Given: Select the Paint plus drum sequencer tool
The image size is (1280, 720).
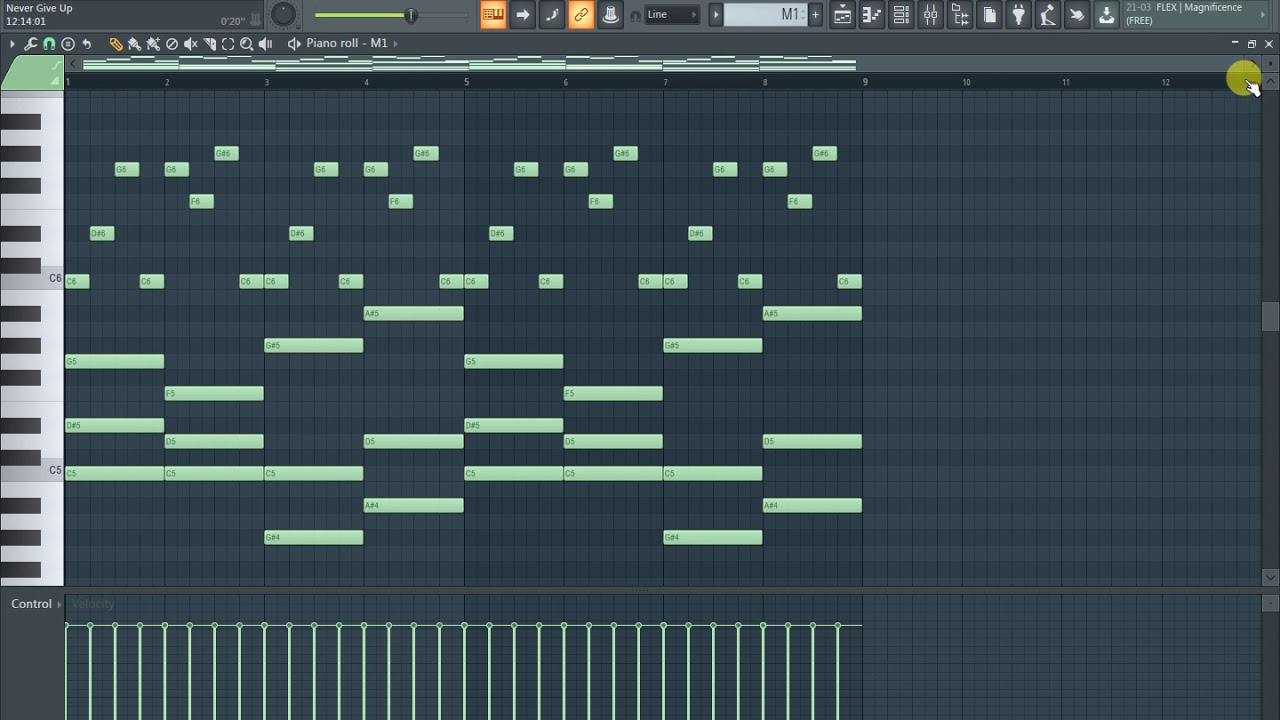Looking at the screenshot, I should (x=153, y=44).
